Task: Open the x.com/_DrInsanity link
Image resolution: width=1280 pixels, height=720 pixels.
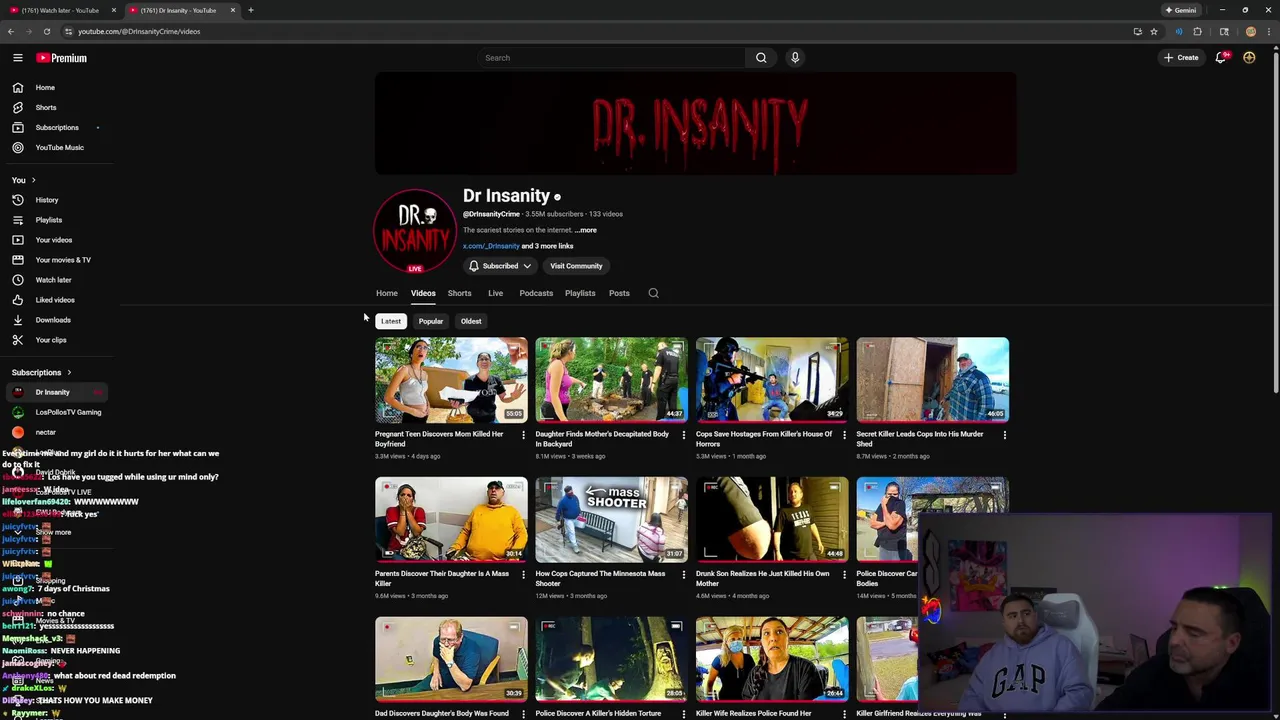Action: pos(491,246)
